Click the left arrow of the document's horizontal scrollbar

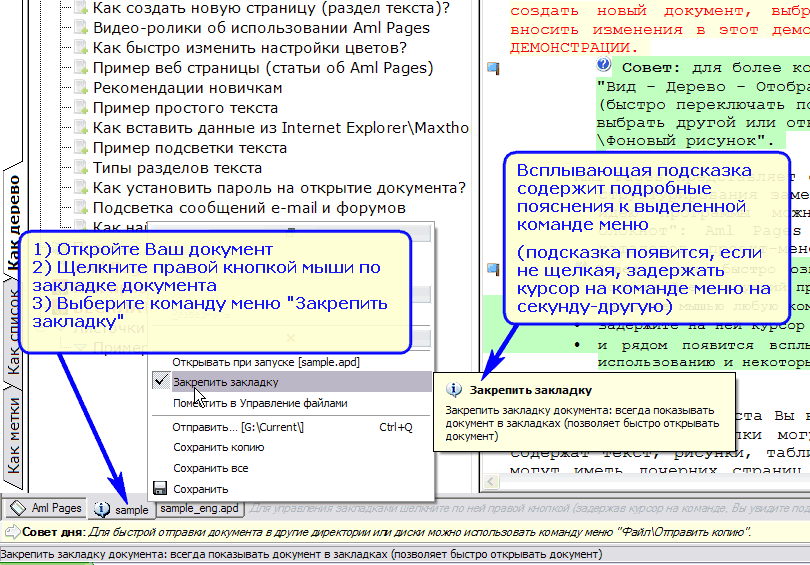490,482
